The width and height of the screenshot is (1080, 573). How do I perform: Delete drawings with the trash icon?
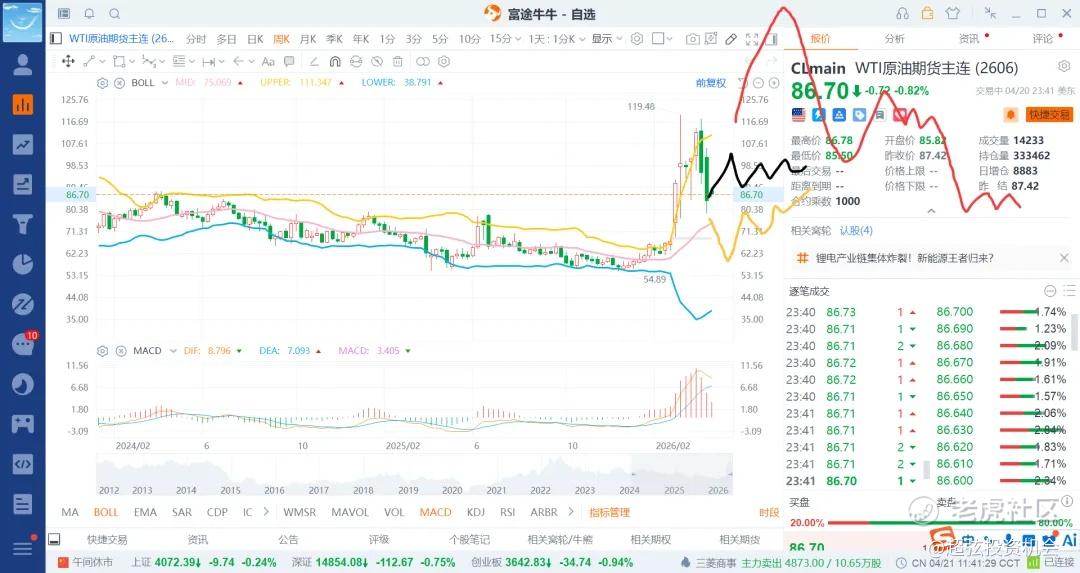click(397, 61)
